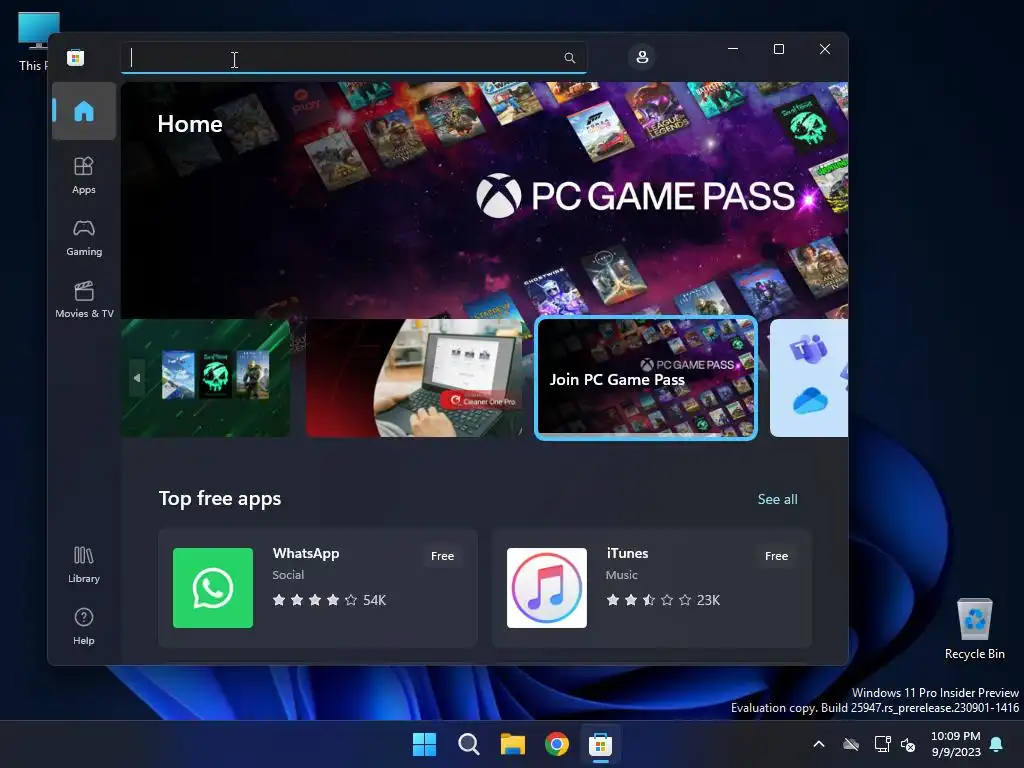Open Movies & TV section
The height and width of the screenshot is (768, 1024).
click(84, 299)
